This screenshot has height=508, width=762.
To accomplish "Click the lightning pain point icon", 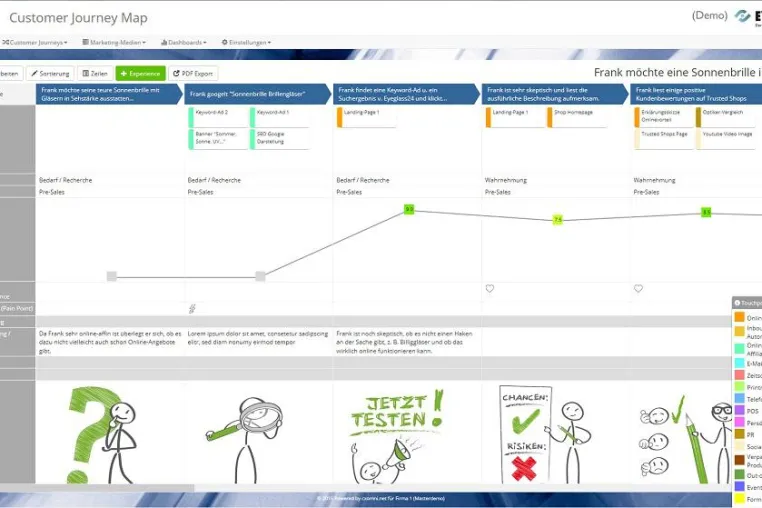I will [x=192, y=308].
